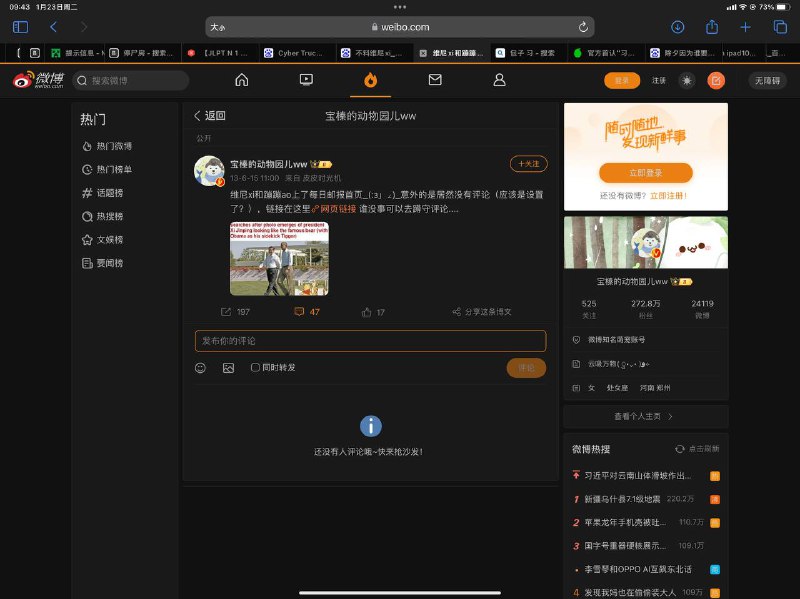Insert an emoji into the comment box
This screenshot has height=599, width=800.
coord(199,368)
